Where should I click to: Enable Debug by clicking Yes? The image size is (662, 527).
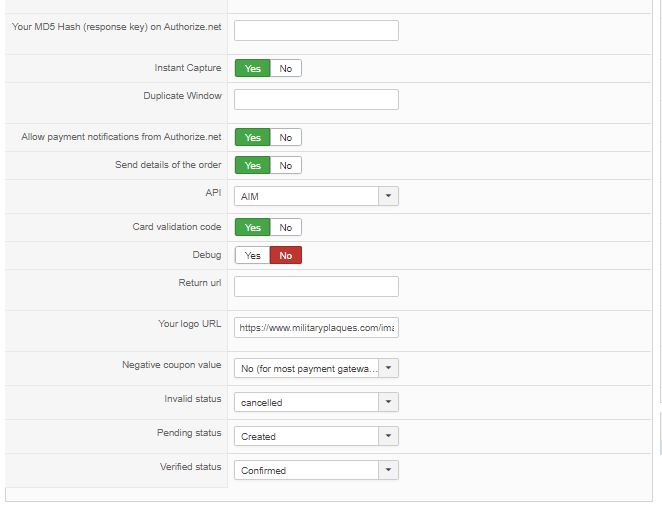click(x=252, y=255)
